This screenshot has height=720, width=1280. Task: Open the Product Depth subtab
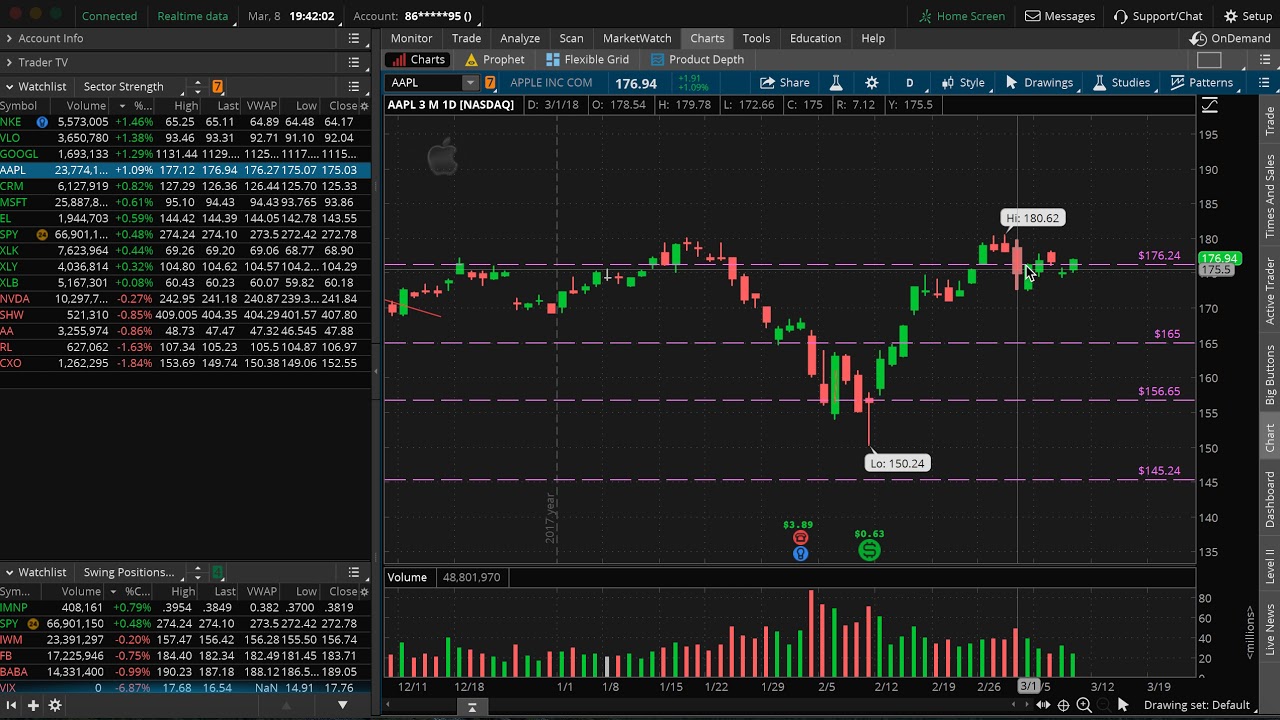[x=697, y=60]
